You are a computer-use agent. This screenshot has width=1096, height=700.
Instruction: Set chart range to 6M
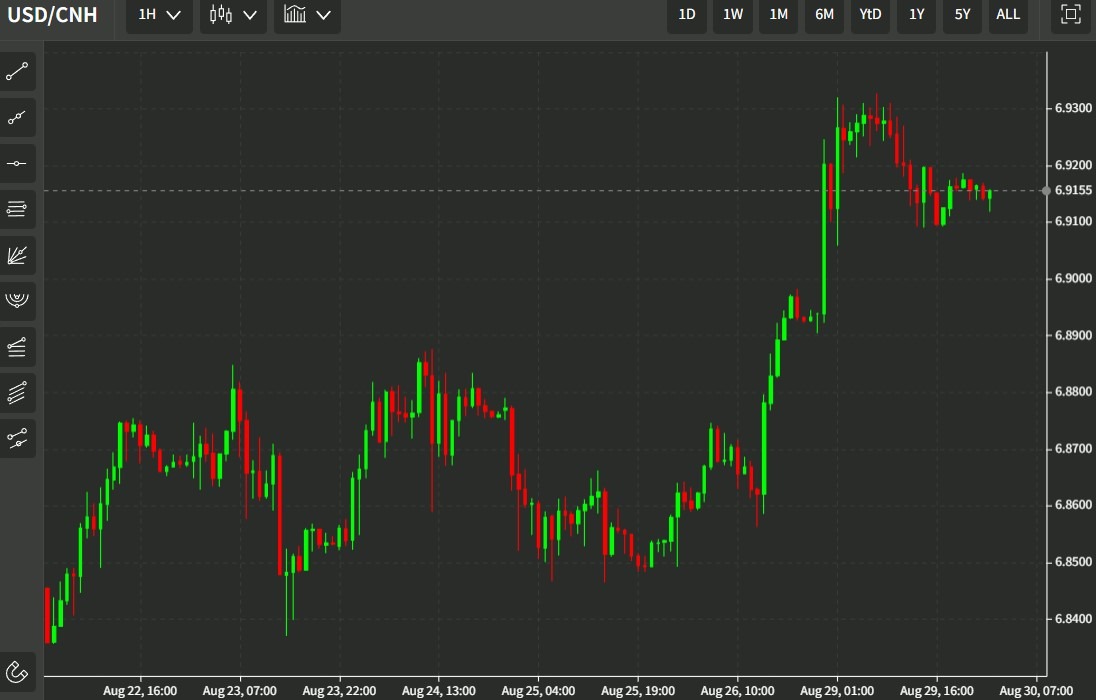tap(825, 15)
